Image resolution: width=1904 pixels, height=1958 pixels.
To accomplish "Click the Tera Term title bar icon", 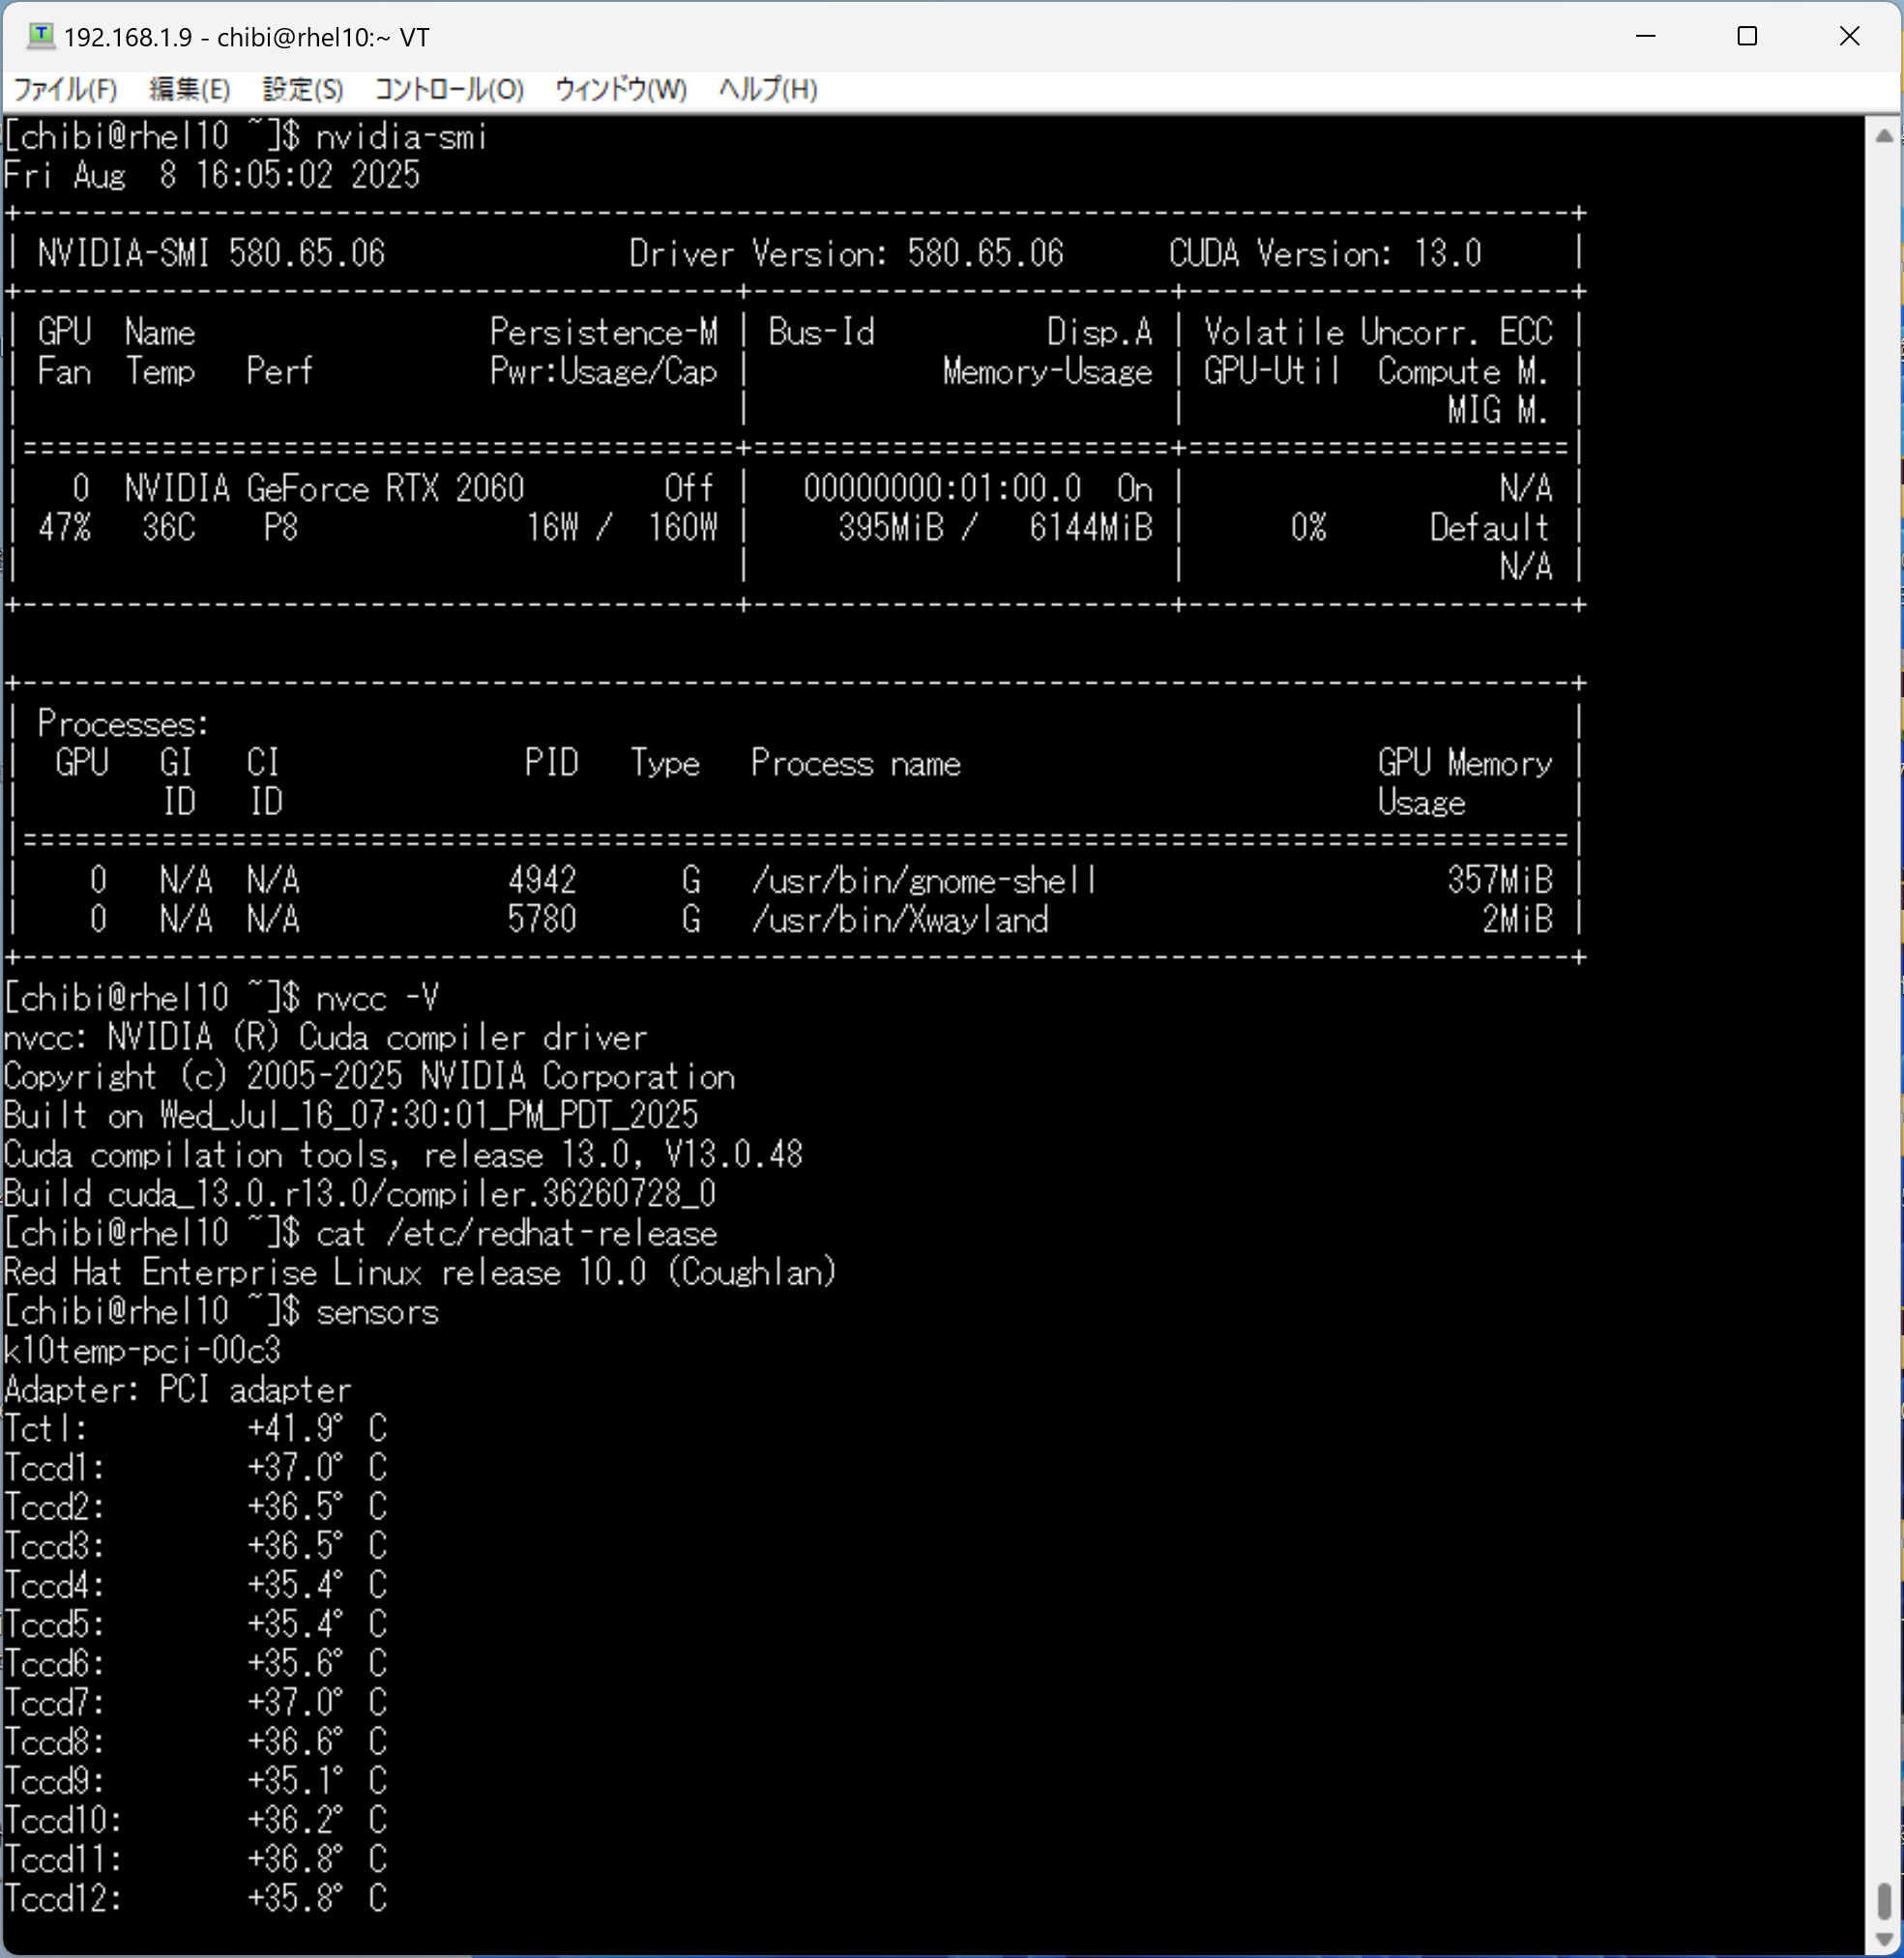I will pos(40,36).
